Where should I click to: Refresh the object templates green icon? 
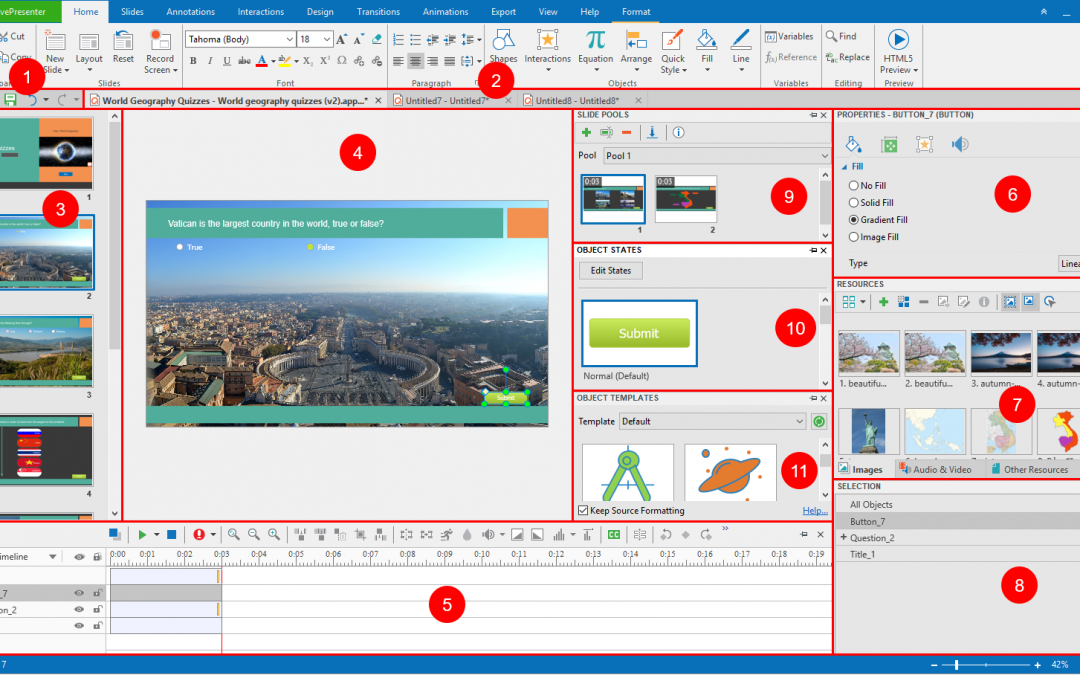[x=818, y=422]
